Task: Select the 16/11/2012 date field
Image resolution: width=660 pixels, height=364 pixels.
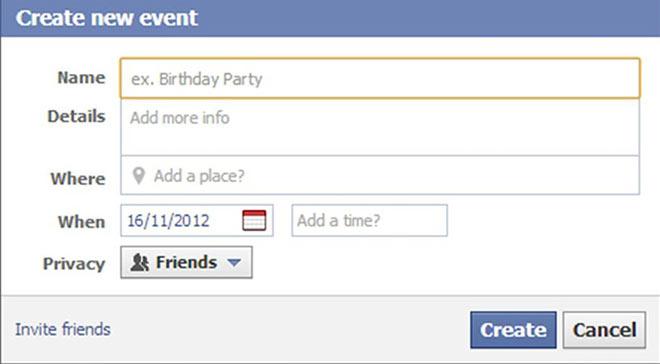Action: 197,221
